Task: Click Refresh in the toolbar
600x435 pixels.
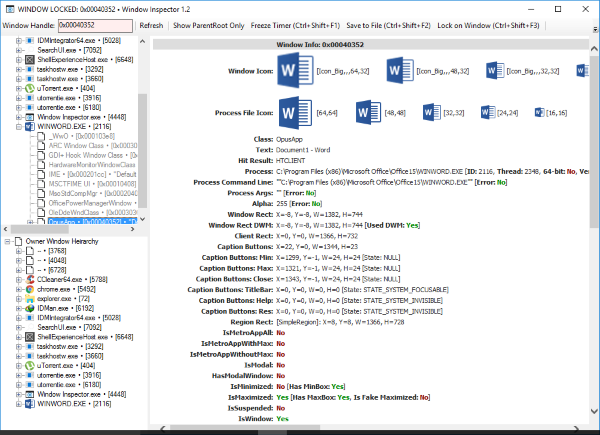Action: [x=151, y=26]
